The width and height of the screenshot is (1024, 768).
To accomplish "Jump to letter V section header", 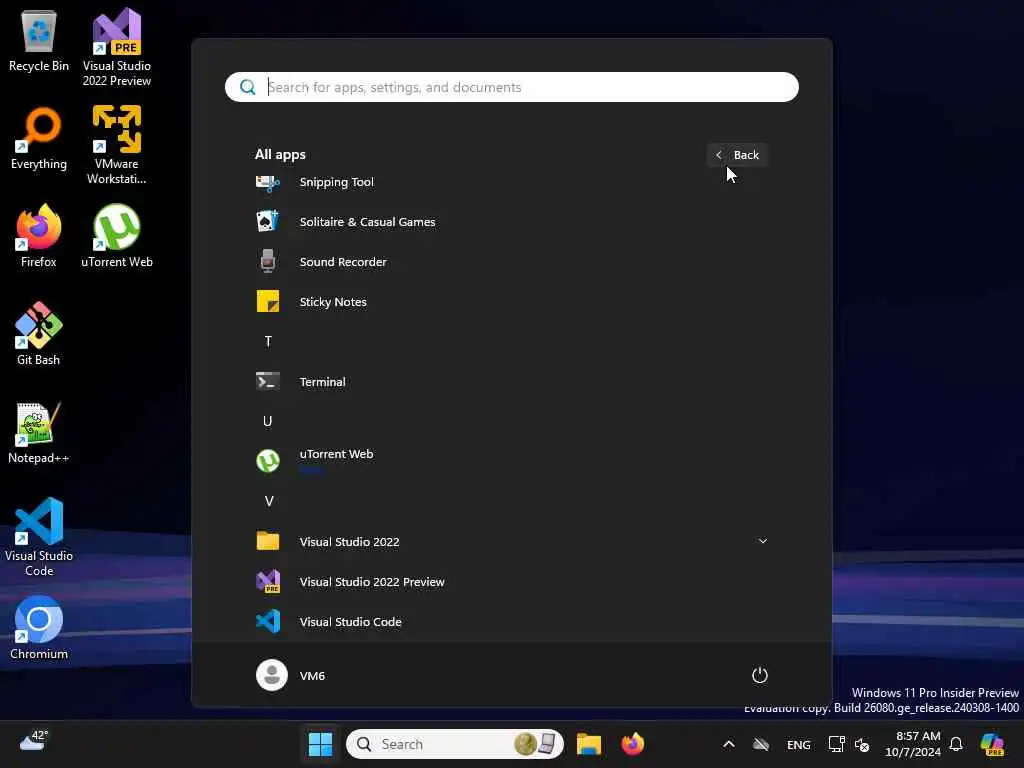I will click(x=268, y=502).
